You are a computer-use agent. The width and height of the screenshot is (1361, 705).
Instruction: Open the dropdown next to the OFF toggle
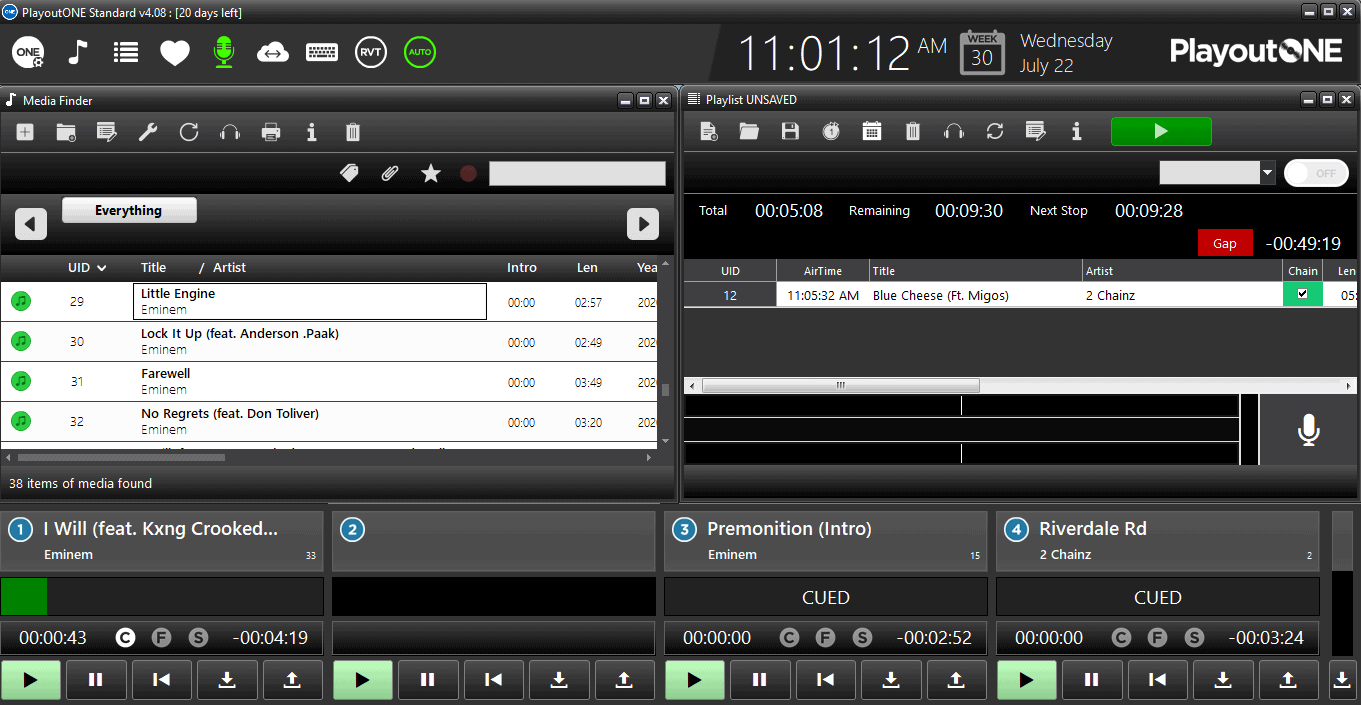click(1266, 172)
